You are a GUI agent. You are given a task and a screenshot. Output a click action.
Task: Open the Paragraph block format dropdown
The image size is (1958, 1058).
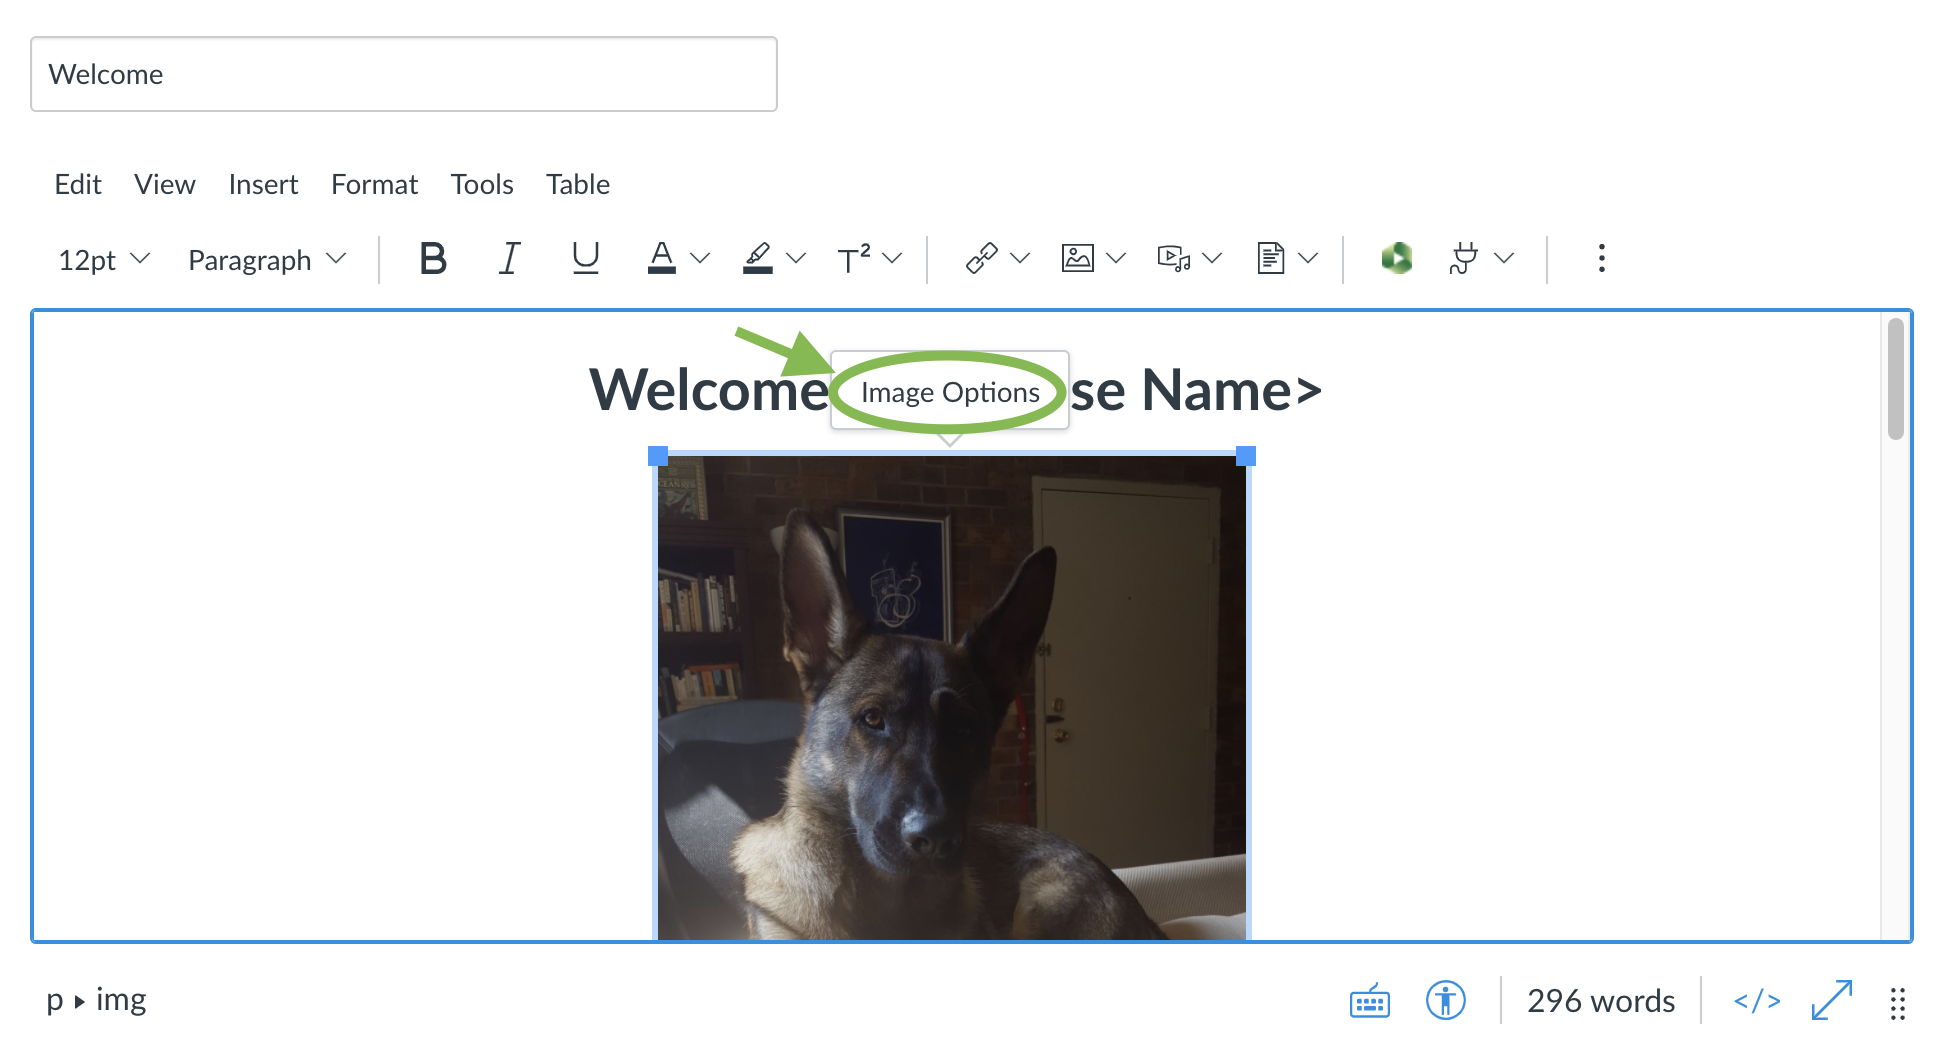(267, 260)
